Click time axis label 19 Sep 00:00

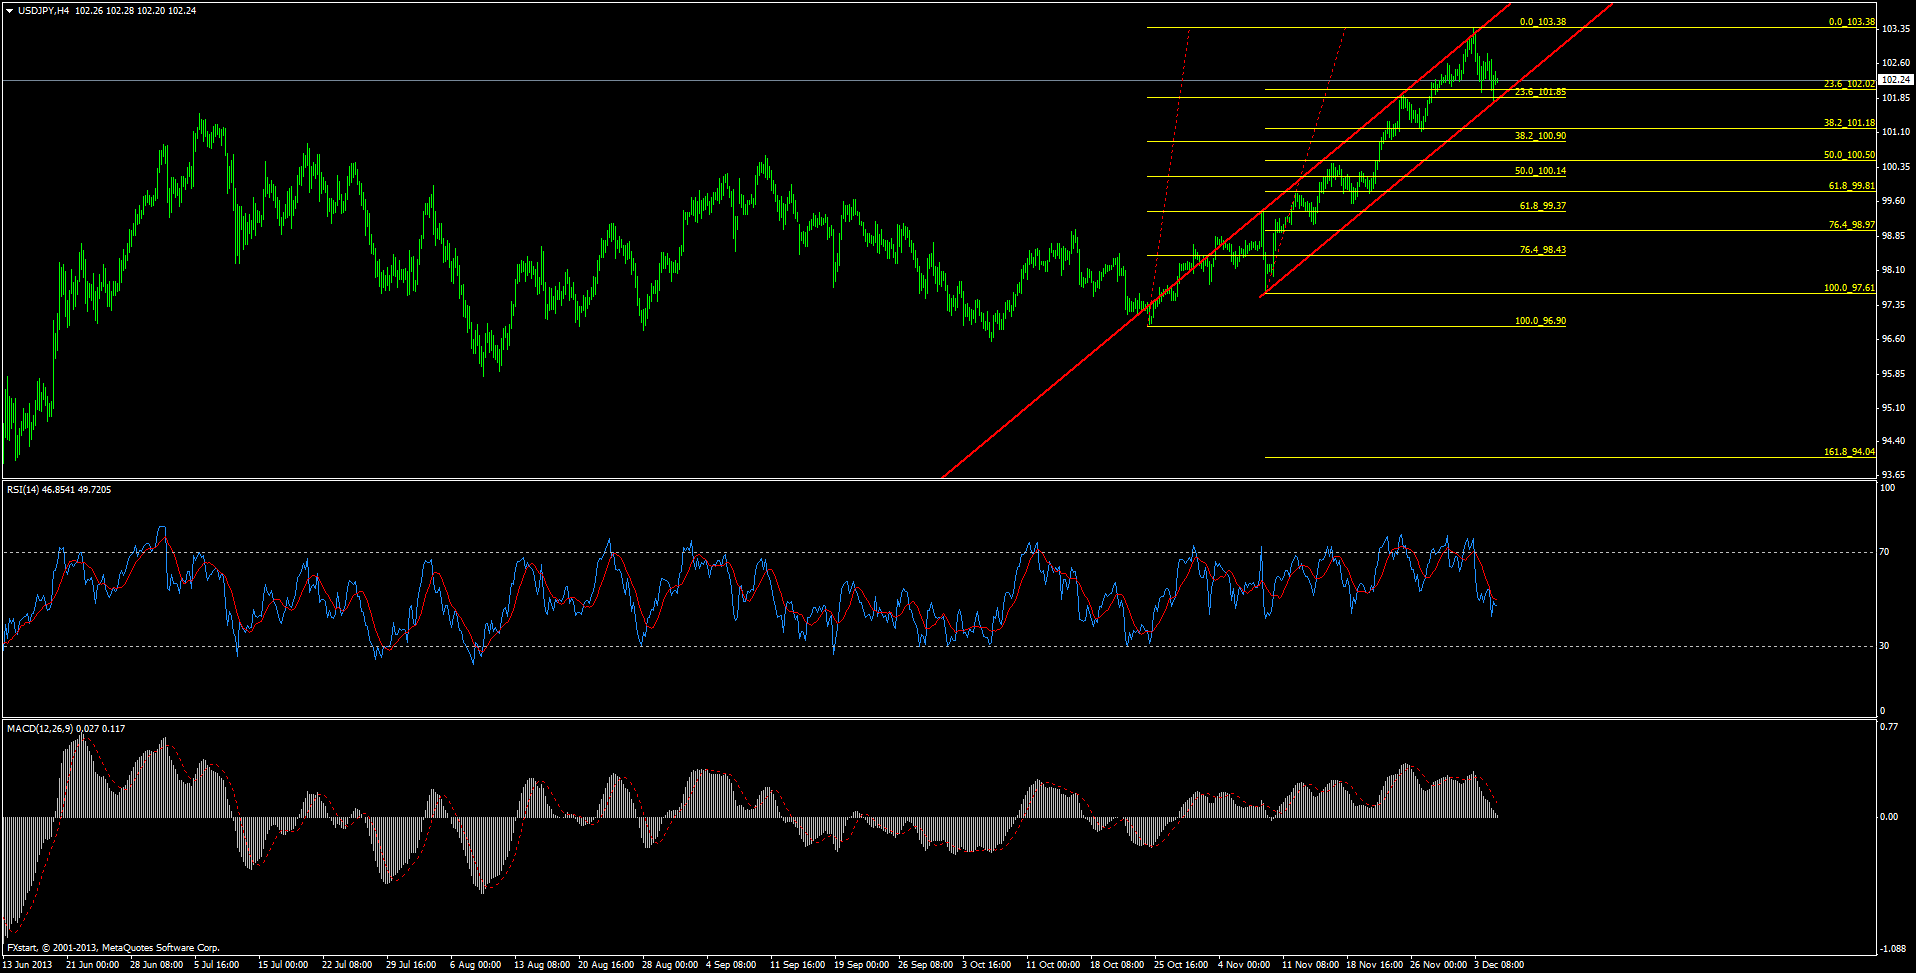(x=862, y=965)
